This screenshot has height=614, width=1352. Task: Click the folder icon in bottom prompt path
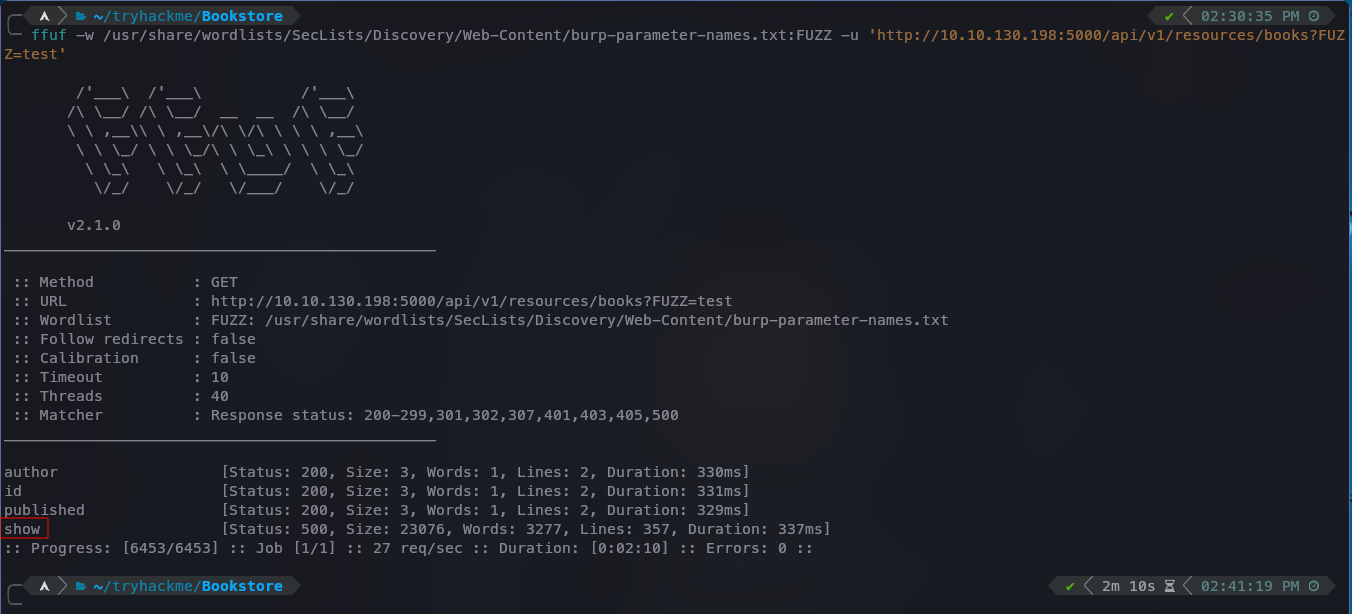click(x=80, y=586)
